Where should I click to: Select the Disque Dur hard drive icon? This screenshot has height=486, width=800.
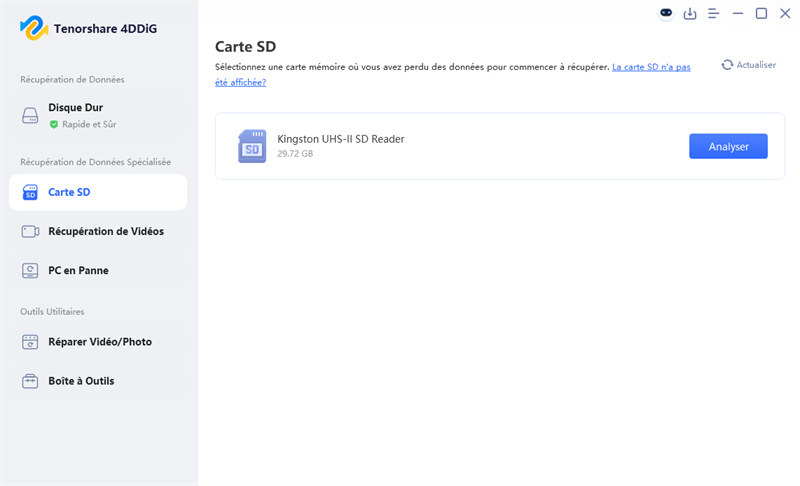(30, 115)
